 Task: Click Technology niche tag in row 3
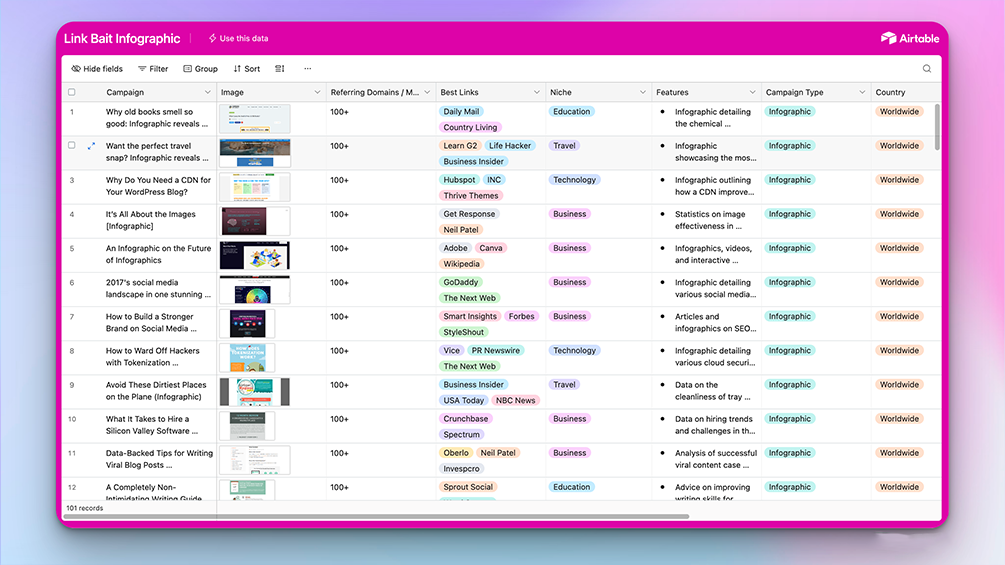(x=574, y=180)
